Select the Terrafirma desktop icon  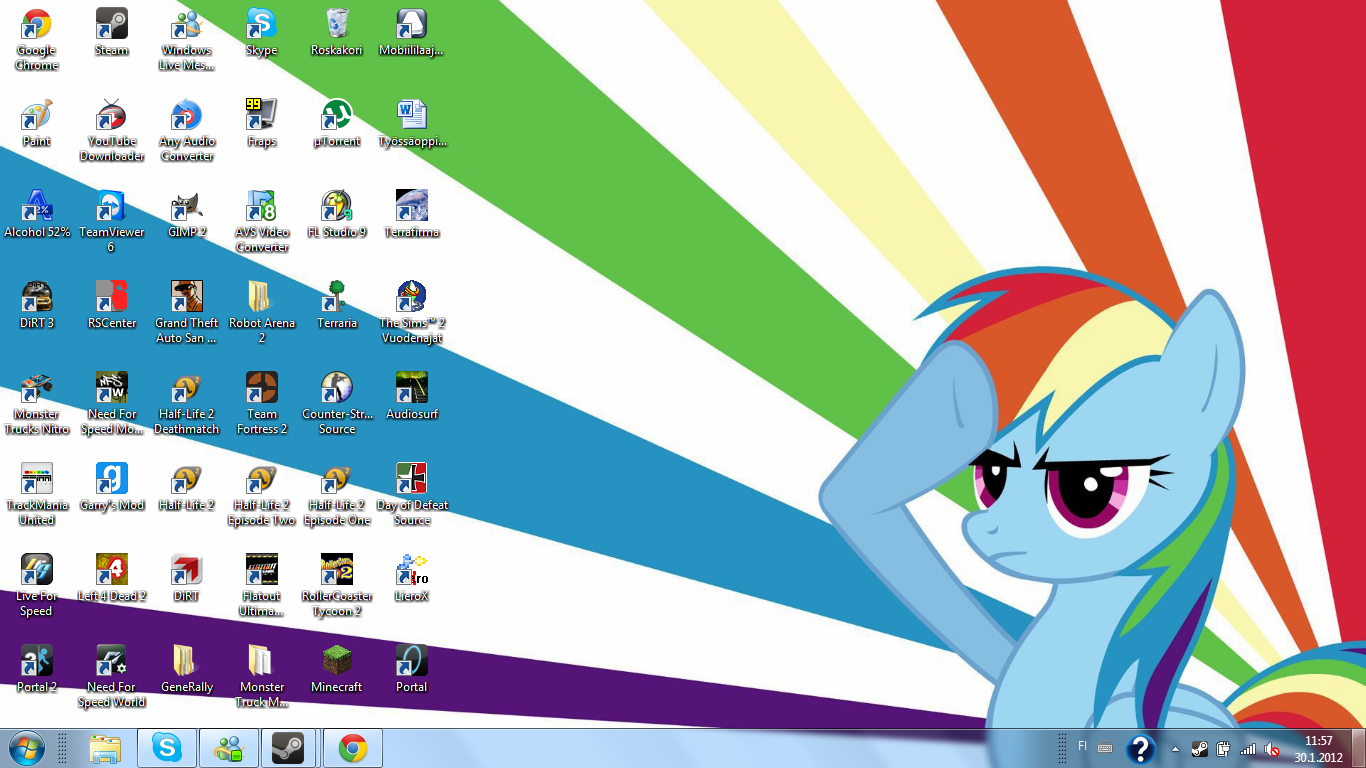(x=412, y=215)
